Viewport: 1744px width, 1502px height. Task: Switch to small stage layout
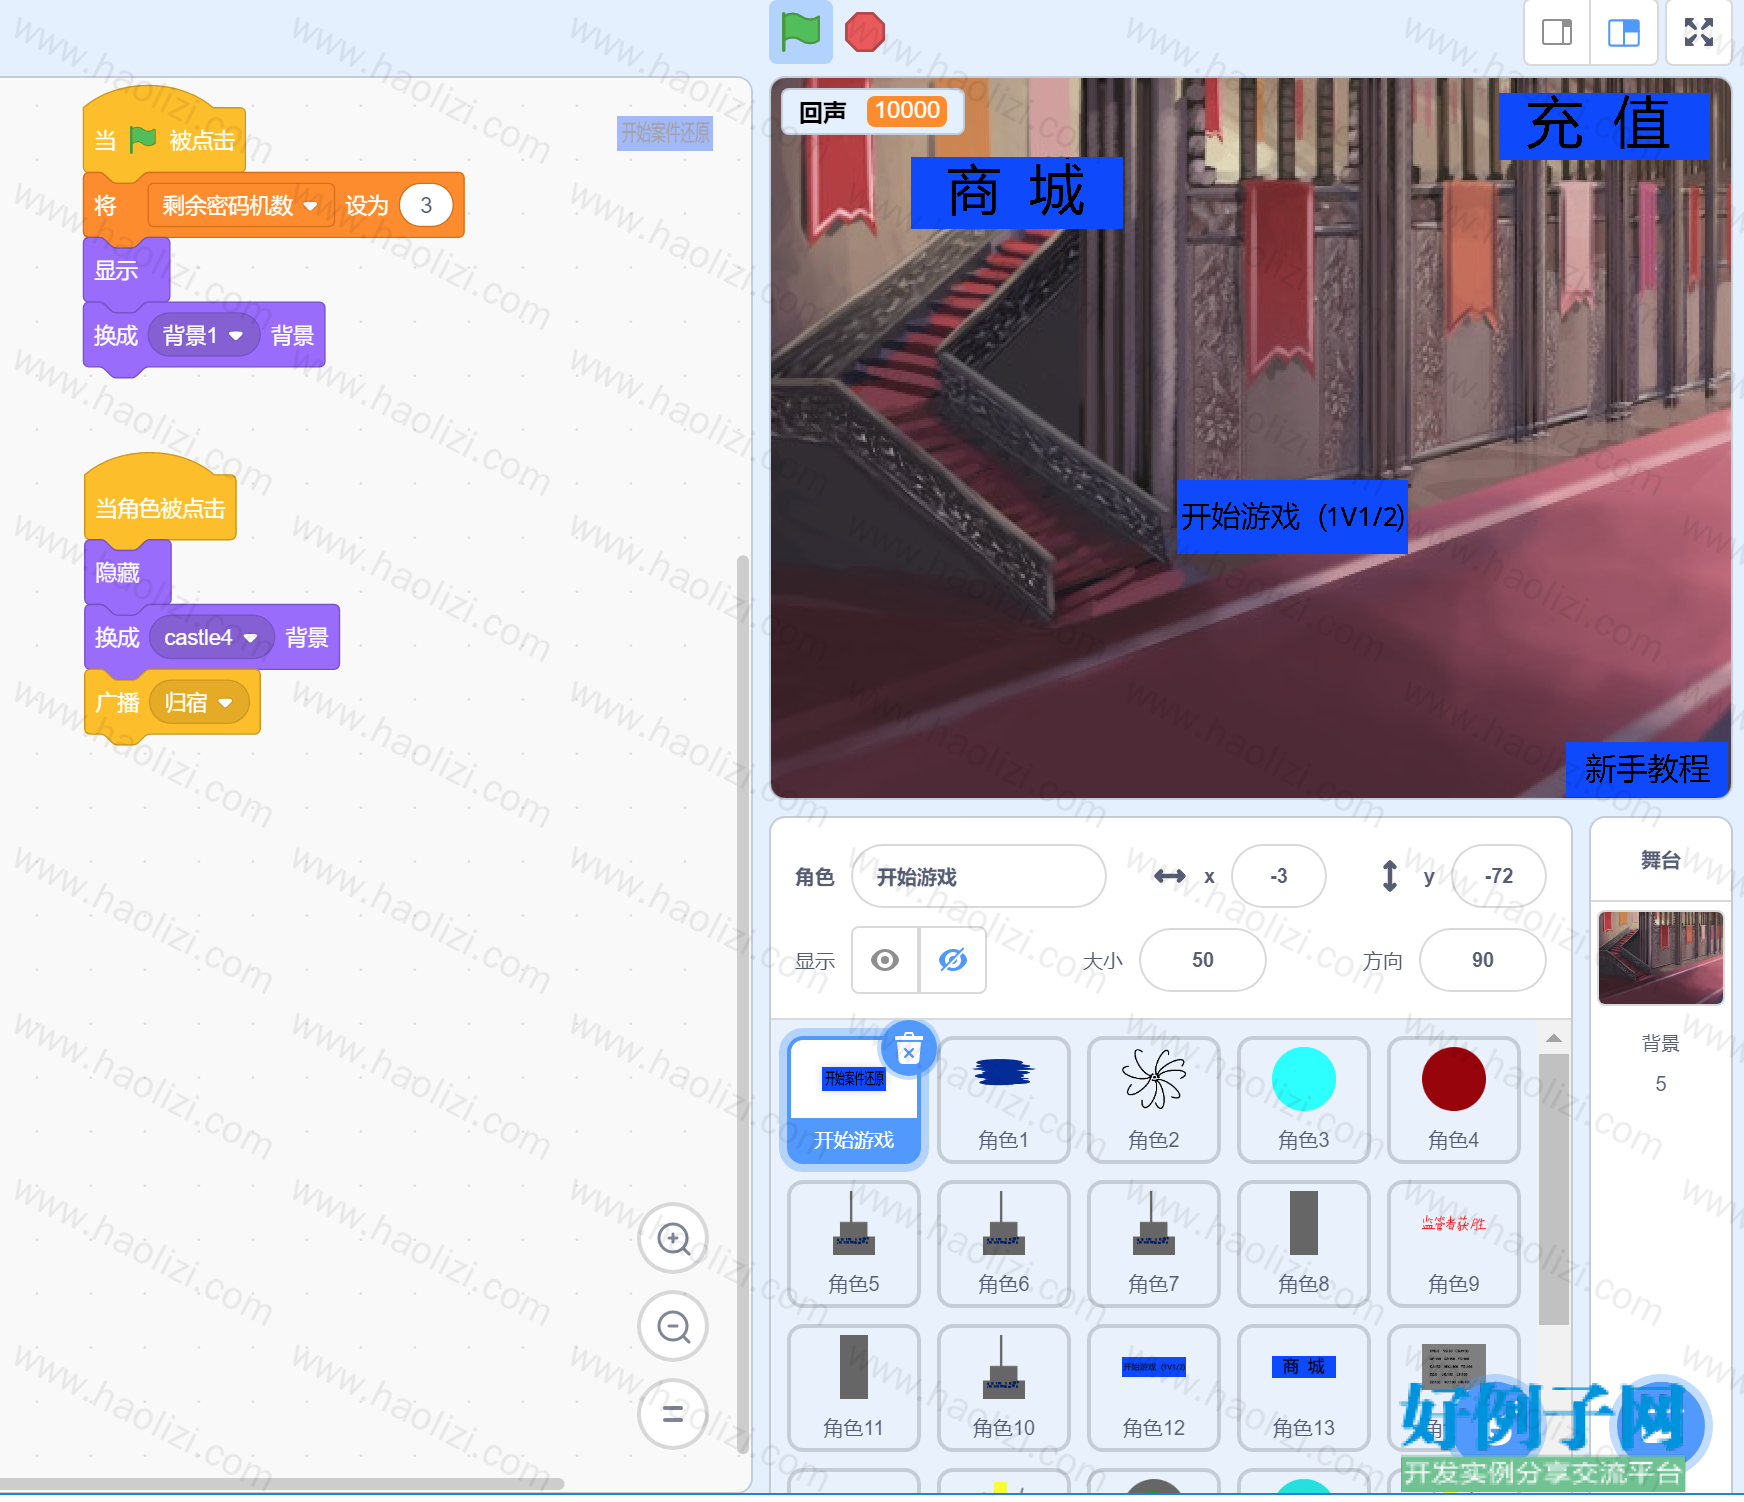[1557, 32]
